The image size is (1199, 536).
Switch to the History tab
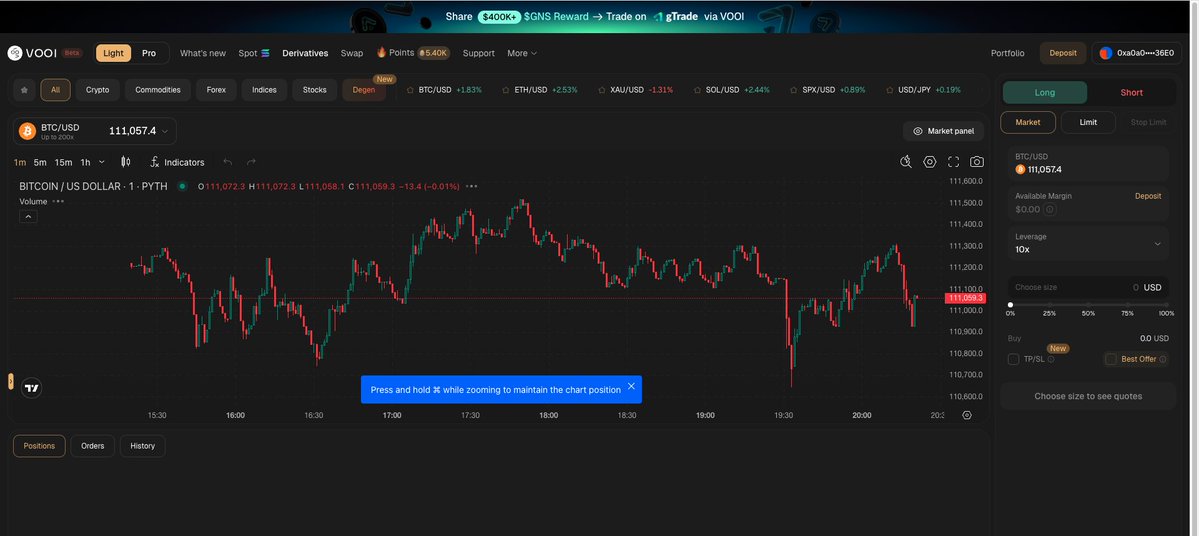142,446
